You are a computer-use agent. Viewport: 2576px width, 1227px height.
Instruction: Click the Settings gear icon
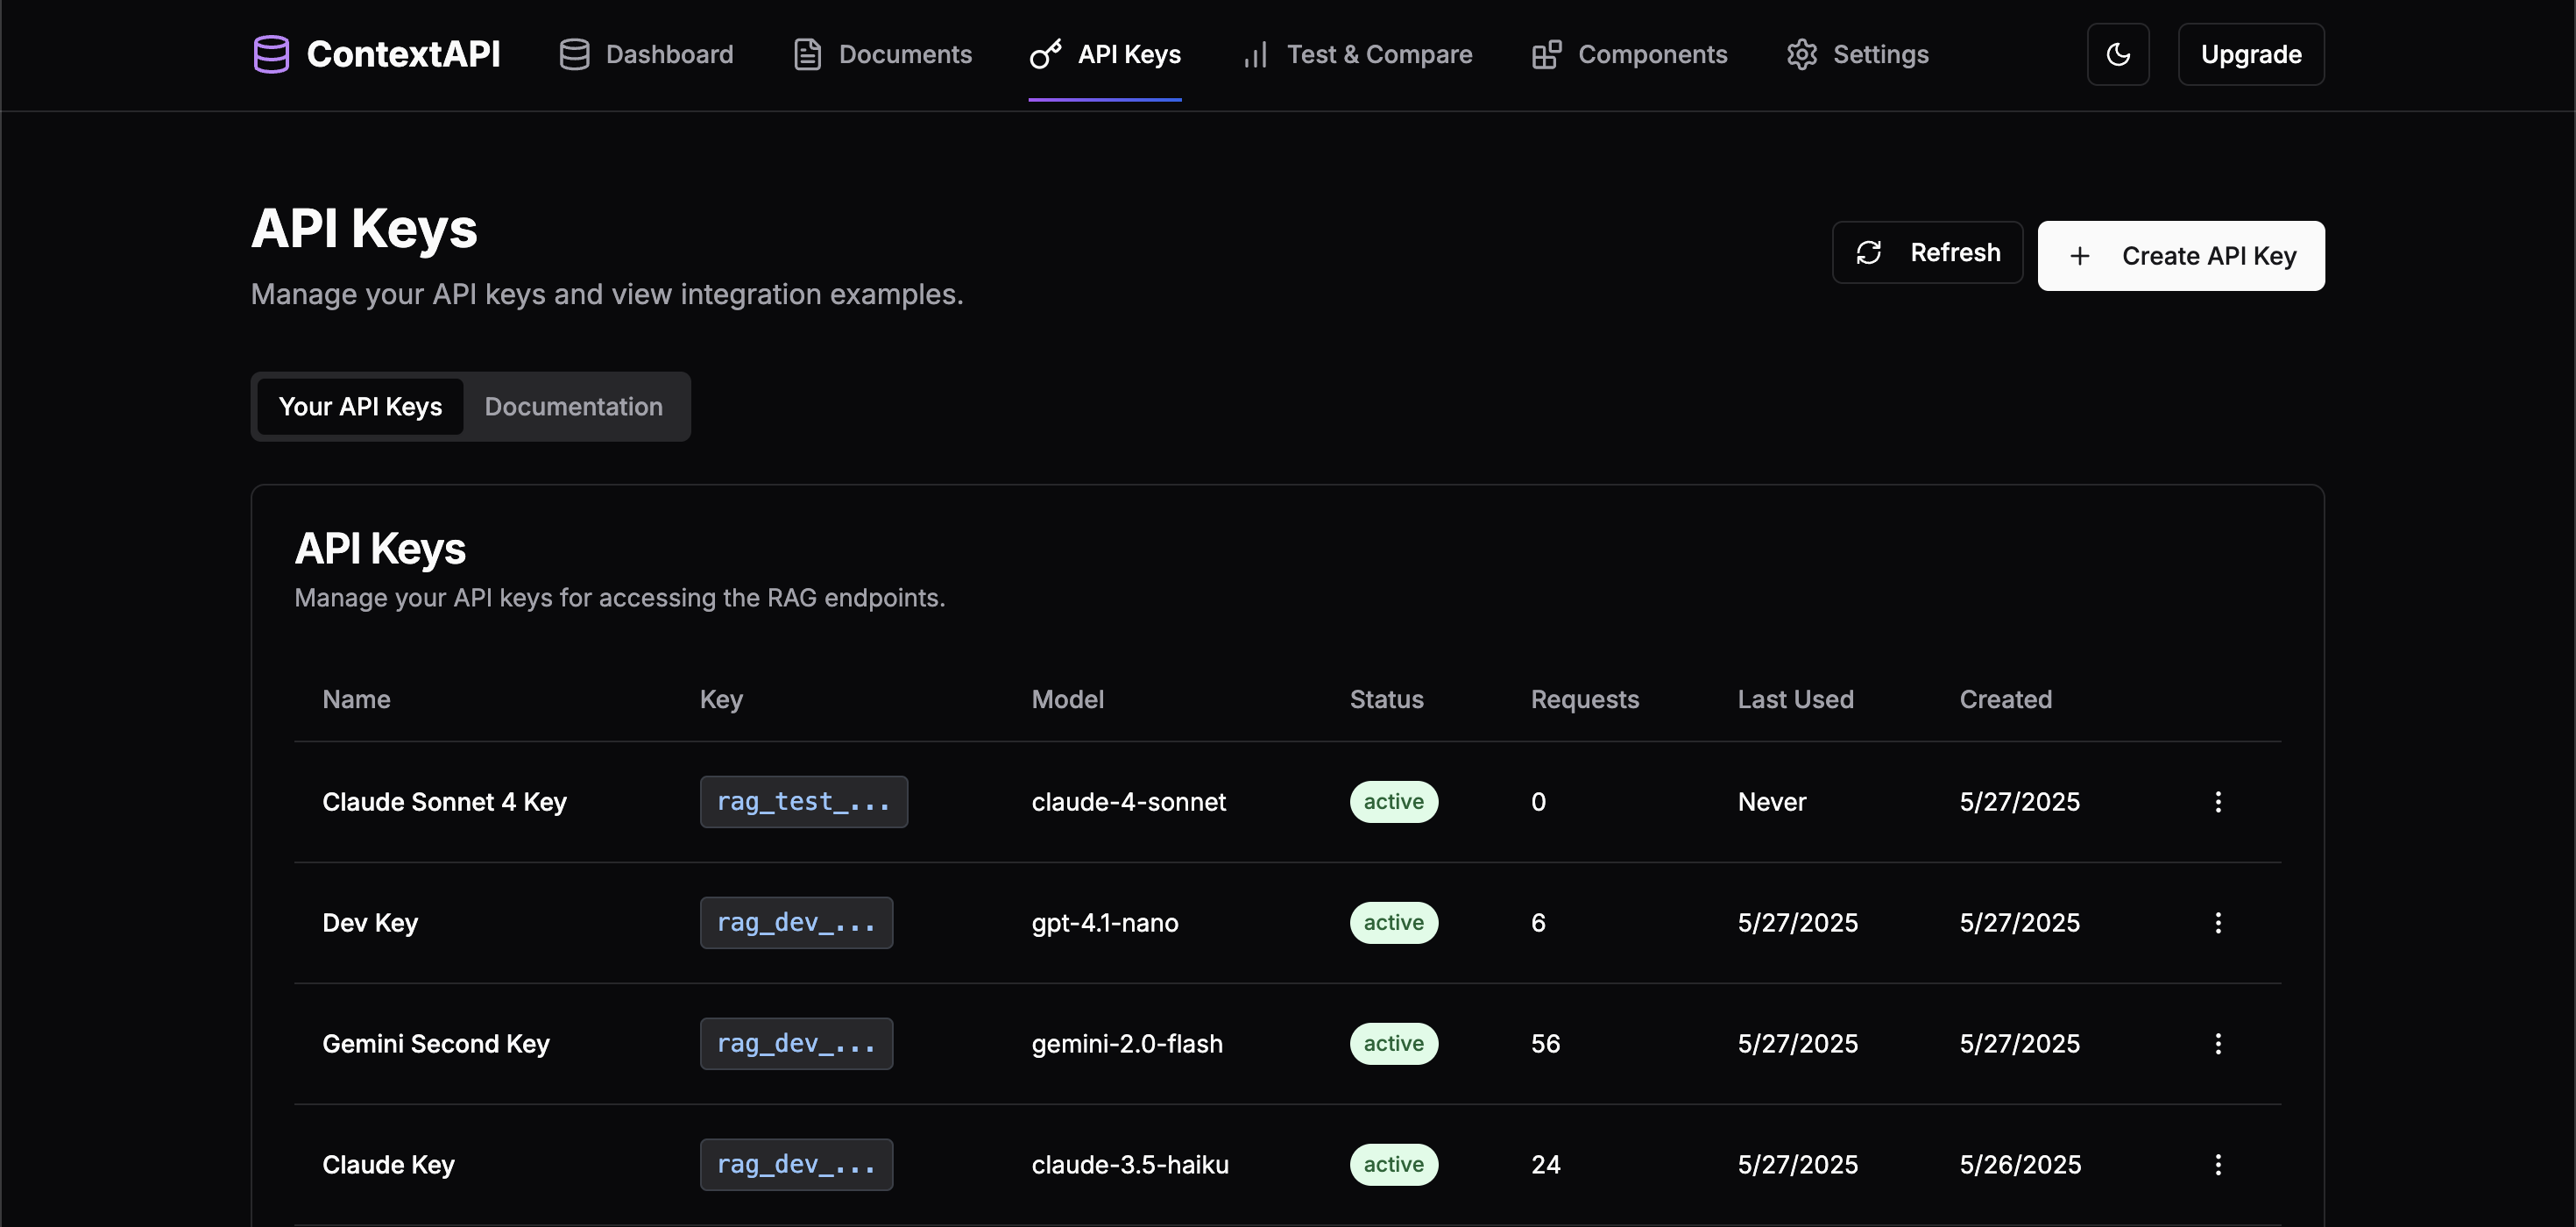[x=1803, y=54]
